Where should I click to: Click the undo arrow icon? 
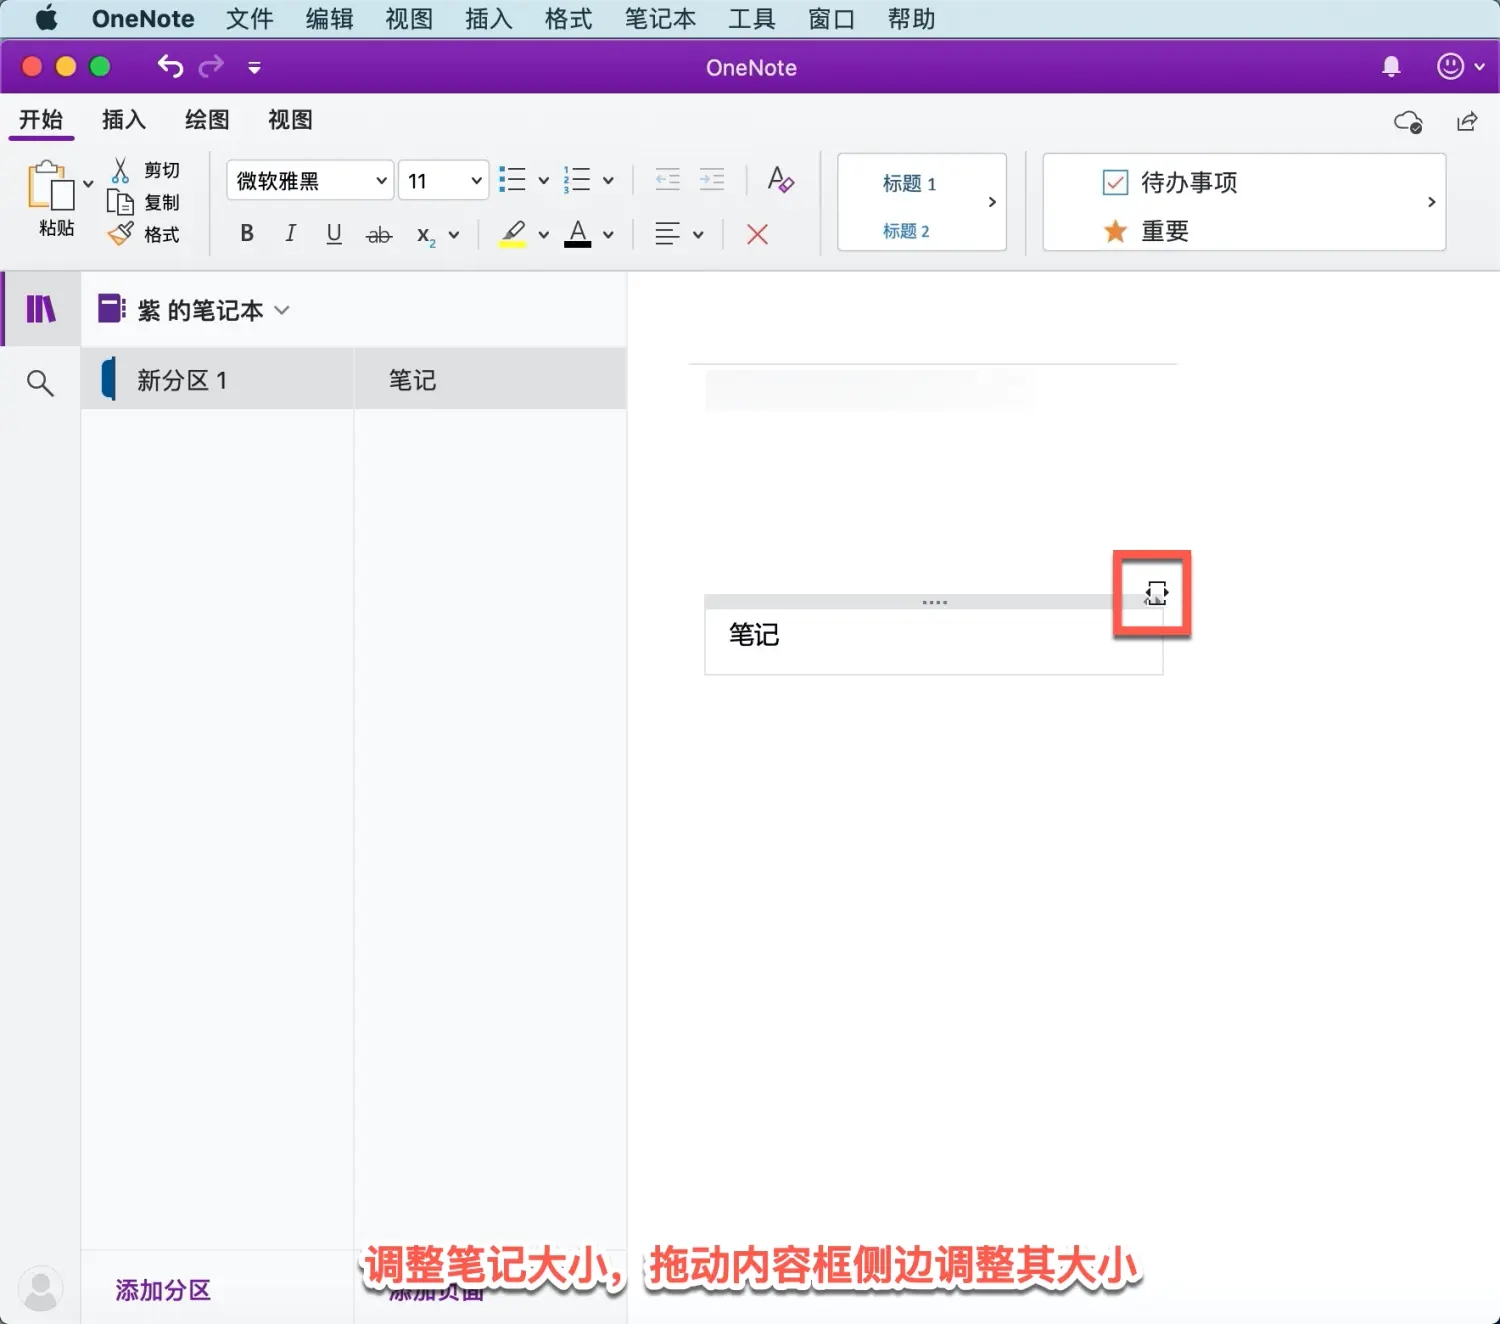click(x=169, y=66)
